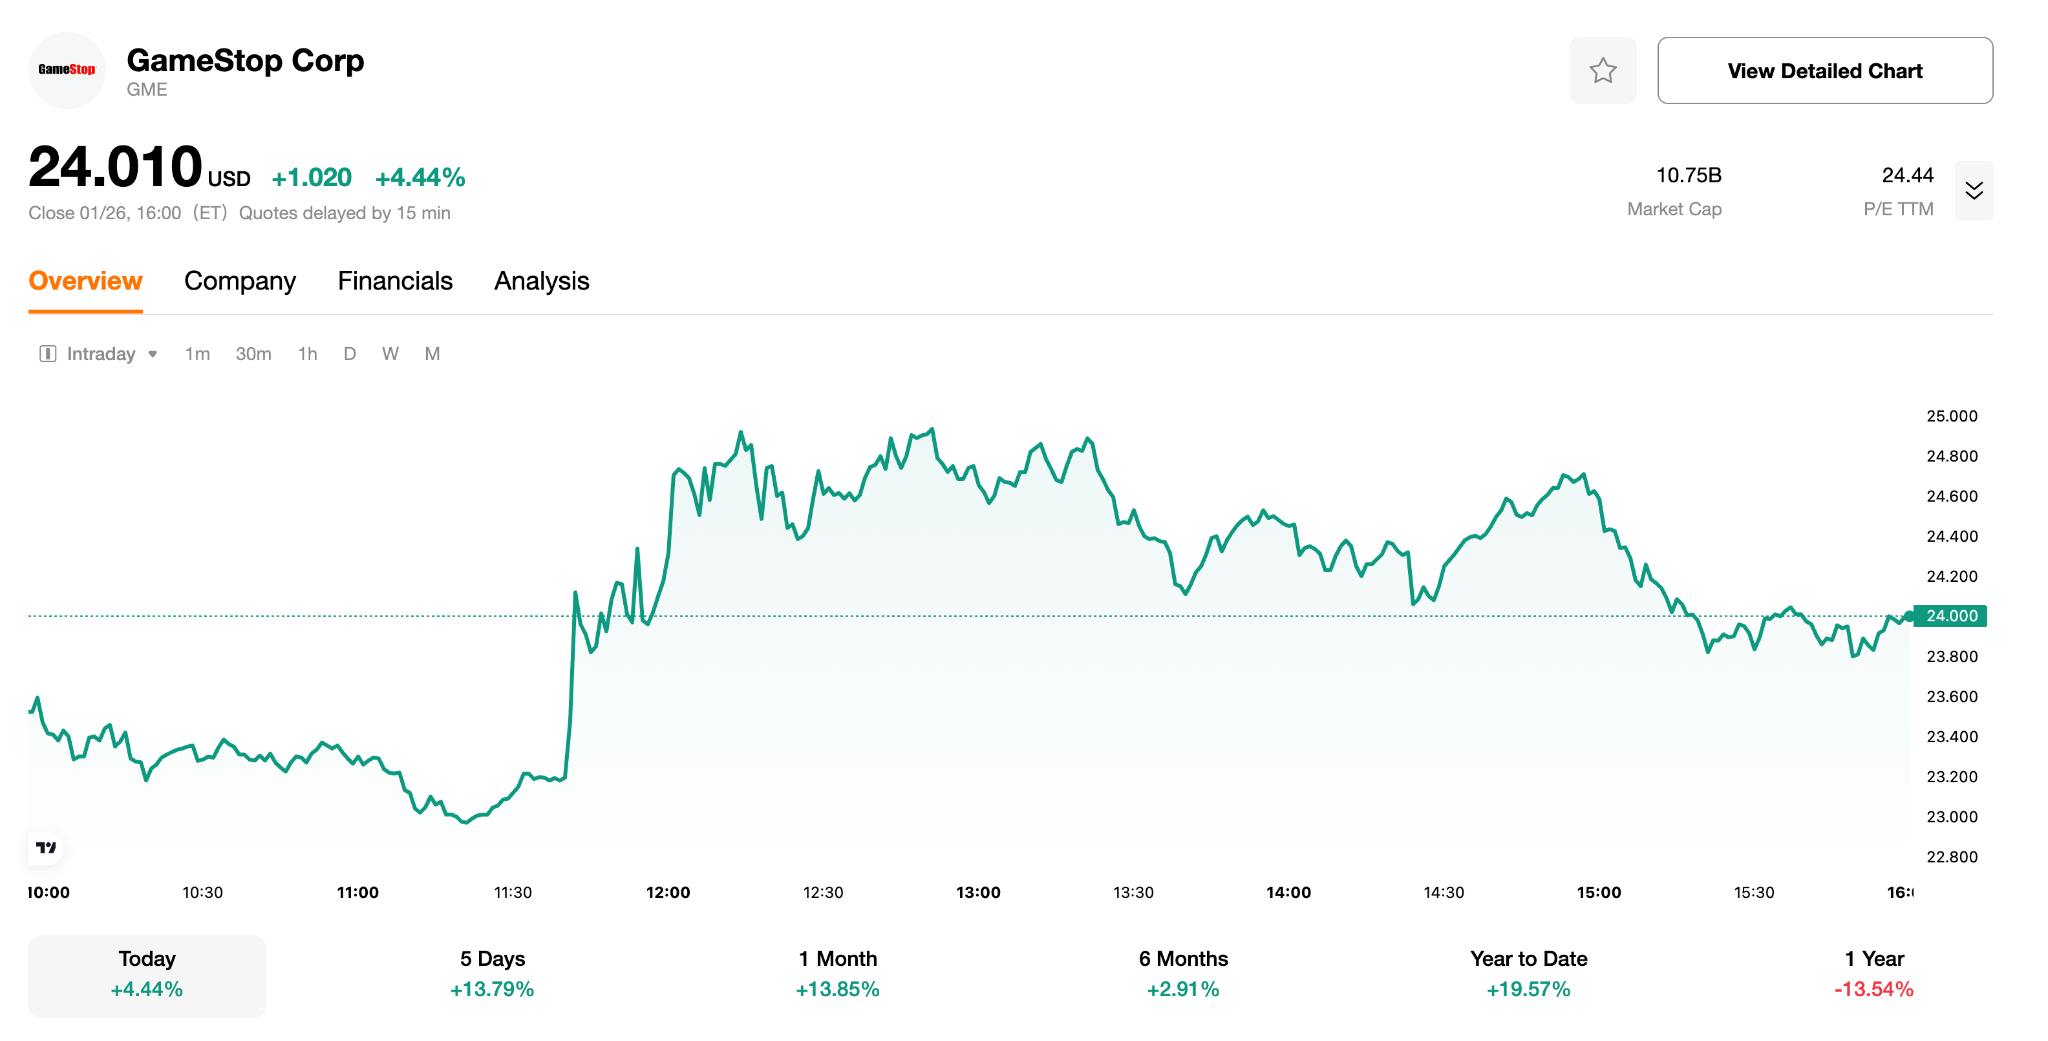Viewport: 2048px width, 1041px height.
Task: Click the Intraday chart type icon
Action: pos(47,354)
